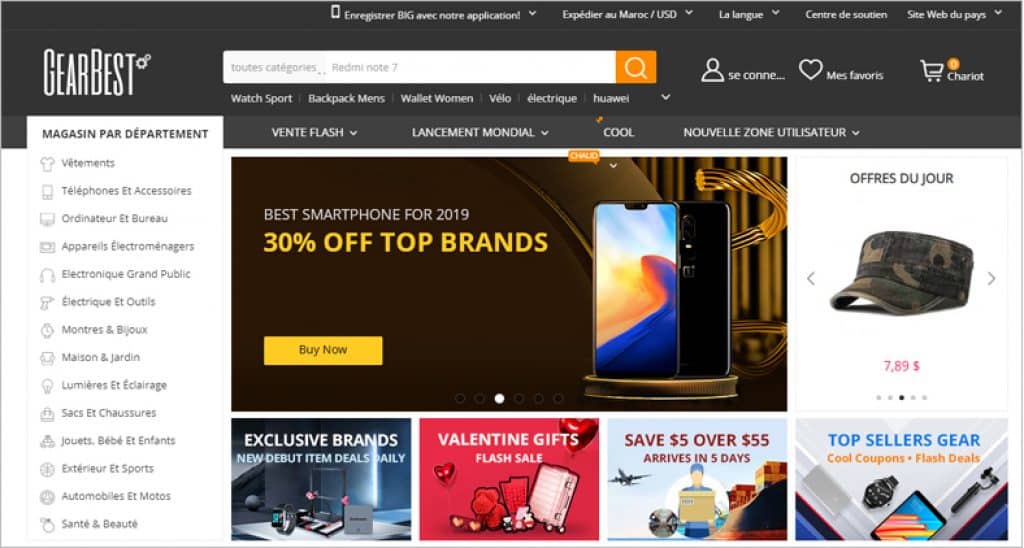Image resolution: width=1024 pixels, height=548 pixels.
Task: Open the Centre de soutien link
Action: 846,14
